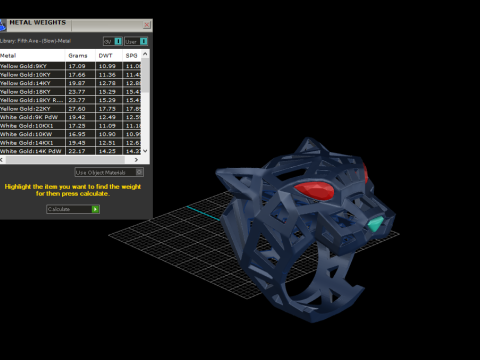Click the 11.09 DWT cell
This screenshot has width=480, height=360.
tap(109, 126)
